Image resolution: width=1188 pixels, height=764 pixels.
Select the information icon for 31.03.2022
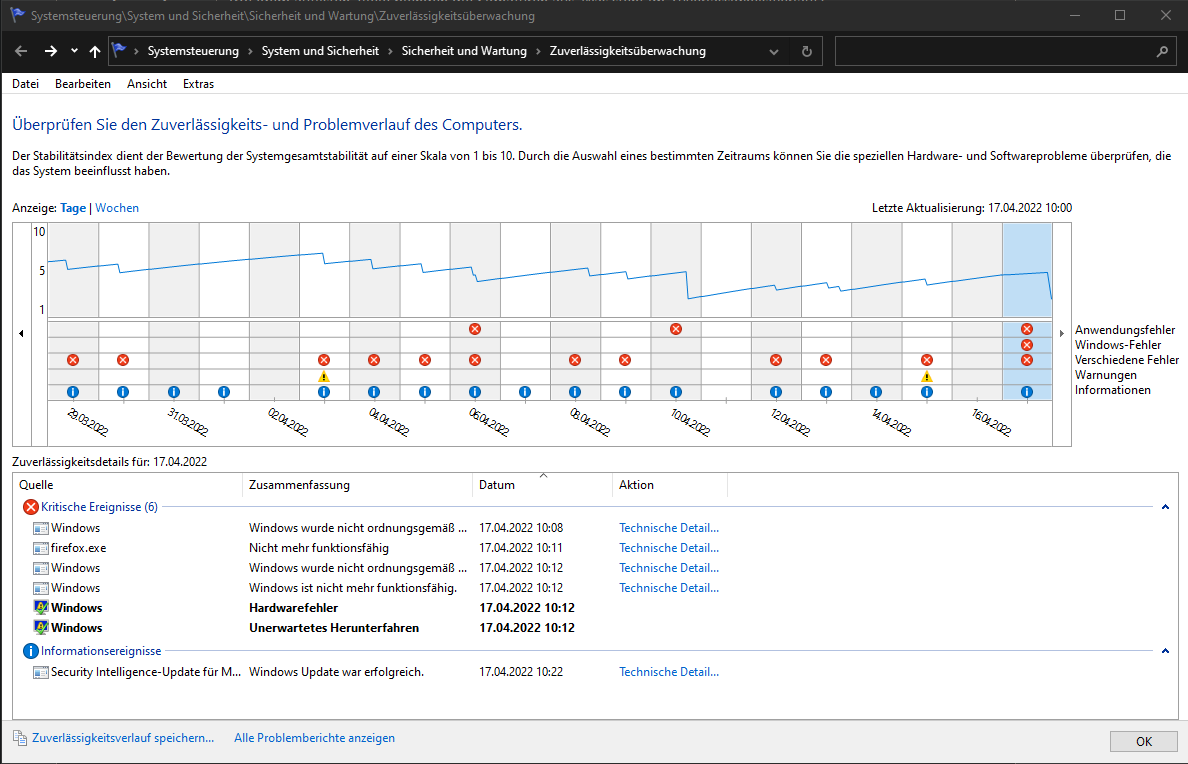pos(174,392)
